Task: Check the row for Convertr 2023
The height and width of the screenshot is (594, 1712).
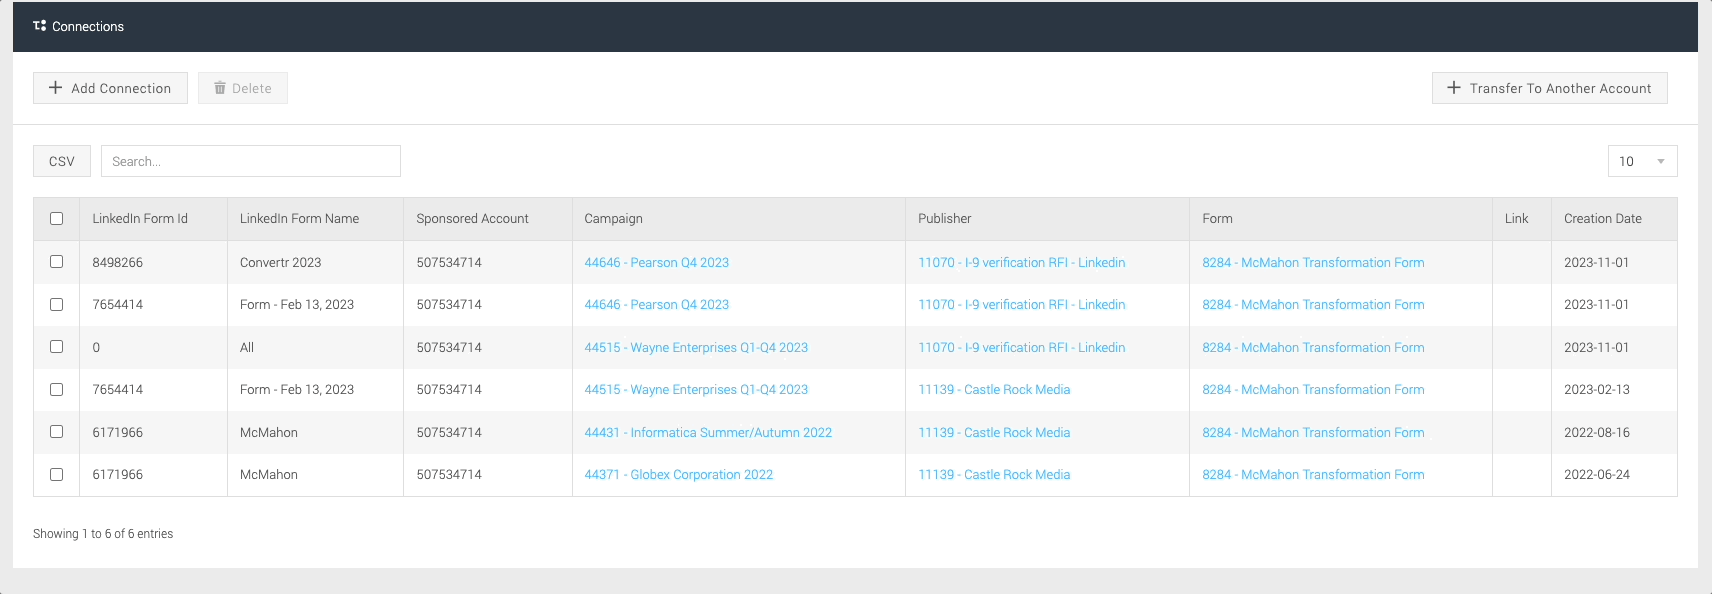Action: tap(56, 262)
